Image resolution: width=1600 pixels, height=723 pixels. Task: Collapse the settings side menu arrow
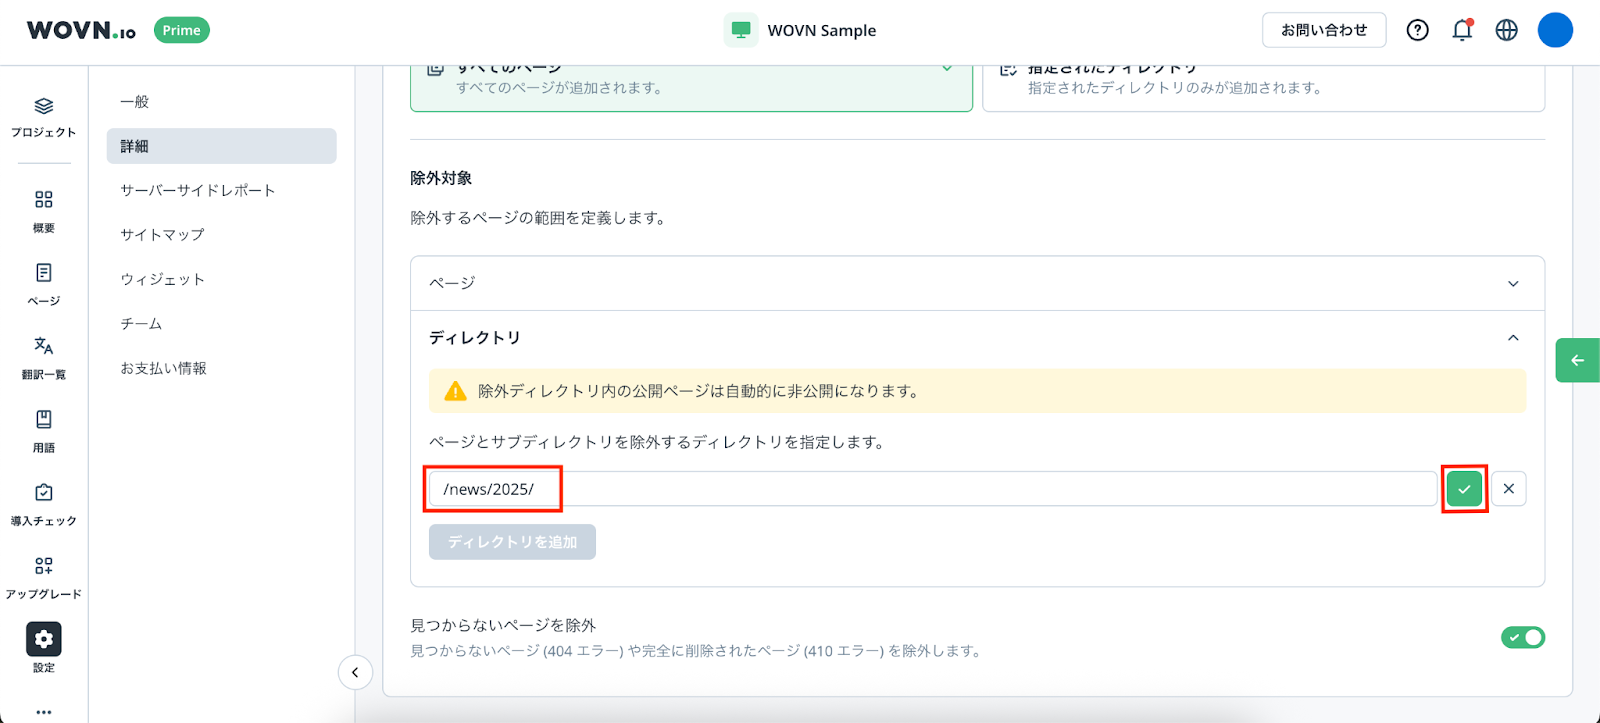click(355, 672)
